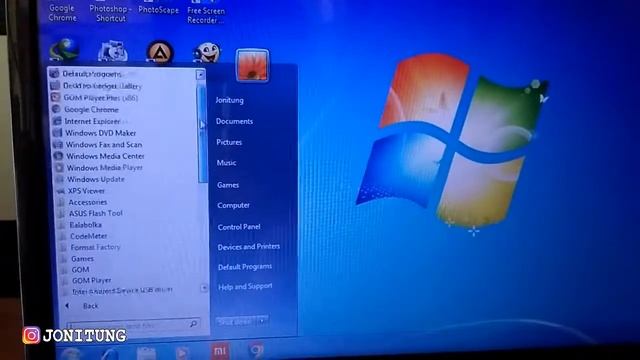This screenshot has height=360, width=640.
Task: Open Help and Support
Action: click(x=245, y=287)
